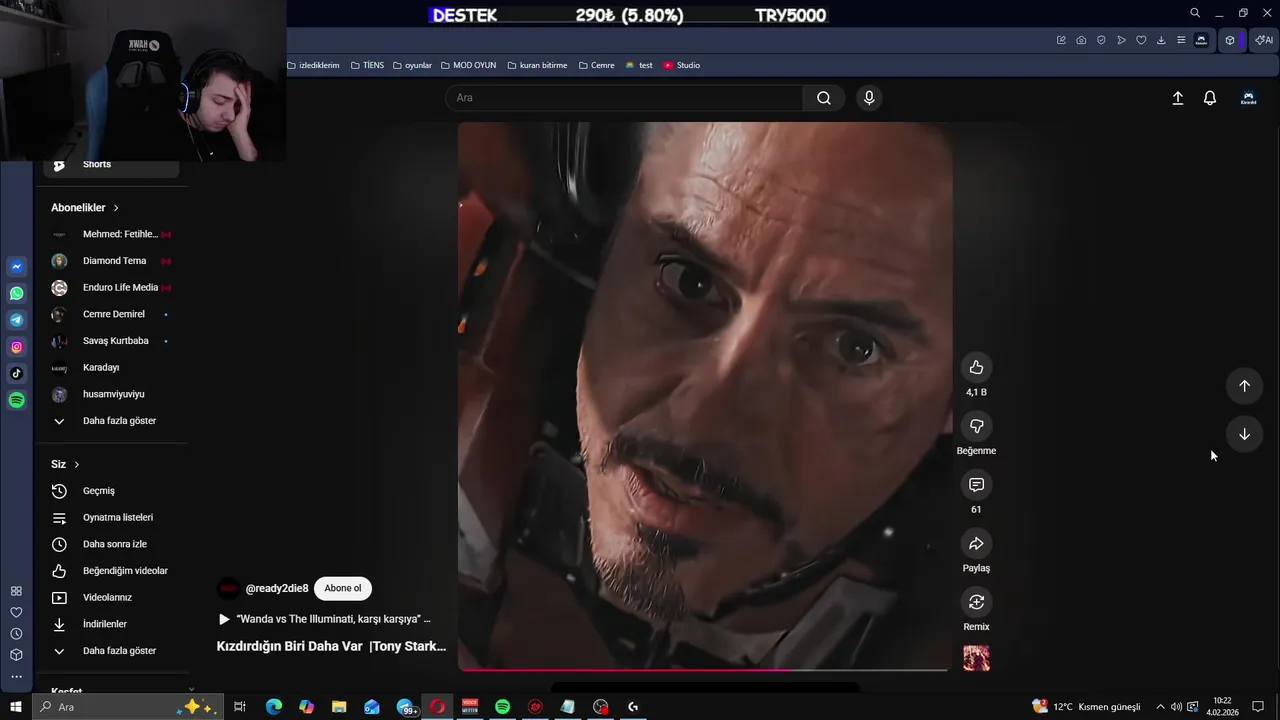This screenshot has width=1280, height=720.
Task: Open the Cemre Demirel subscription
Action: coord(111,314)
